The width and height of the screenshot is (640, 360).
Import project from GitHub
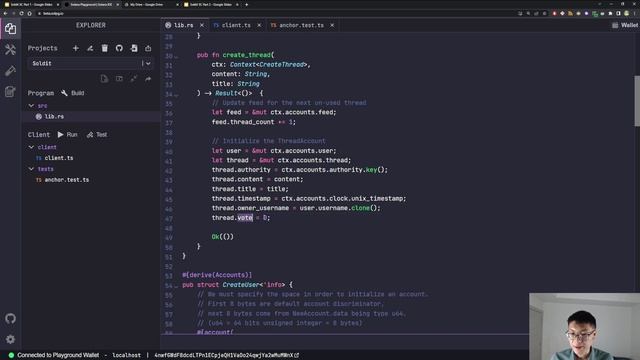coord(119,48)
